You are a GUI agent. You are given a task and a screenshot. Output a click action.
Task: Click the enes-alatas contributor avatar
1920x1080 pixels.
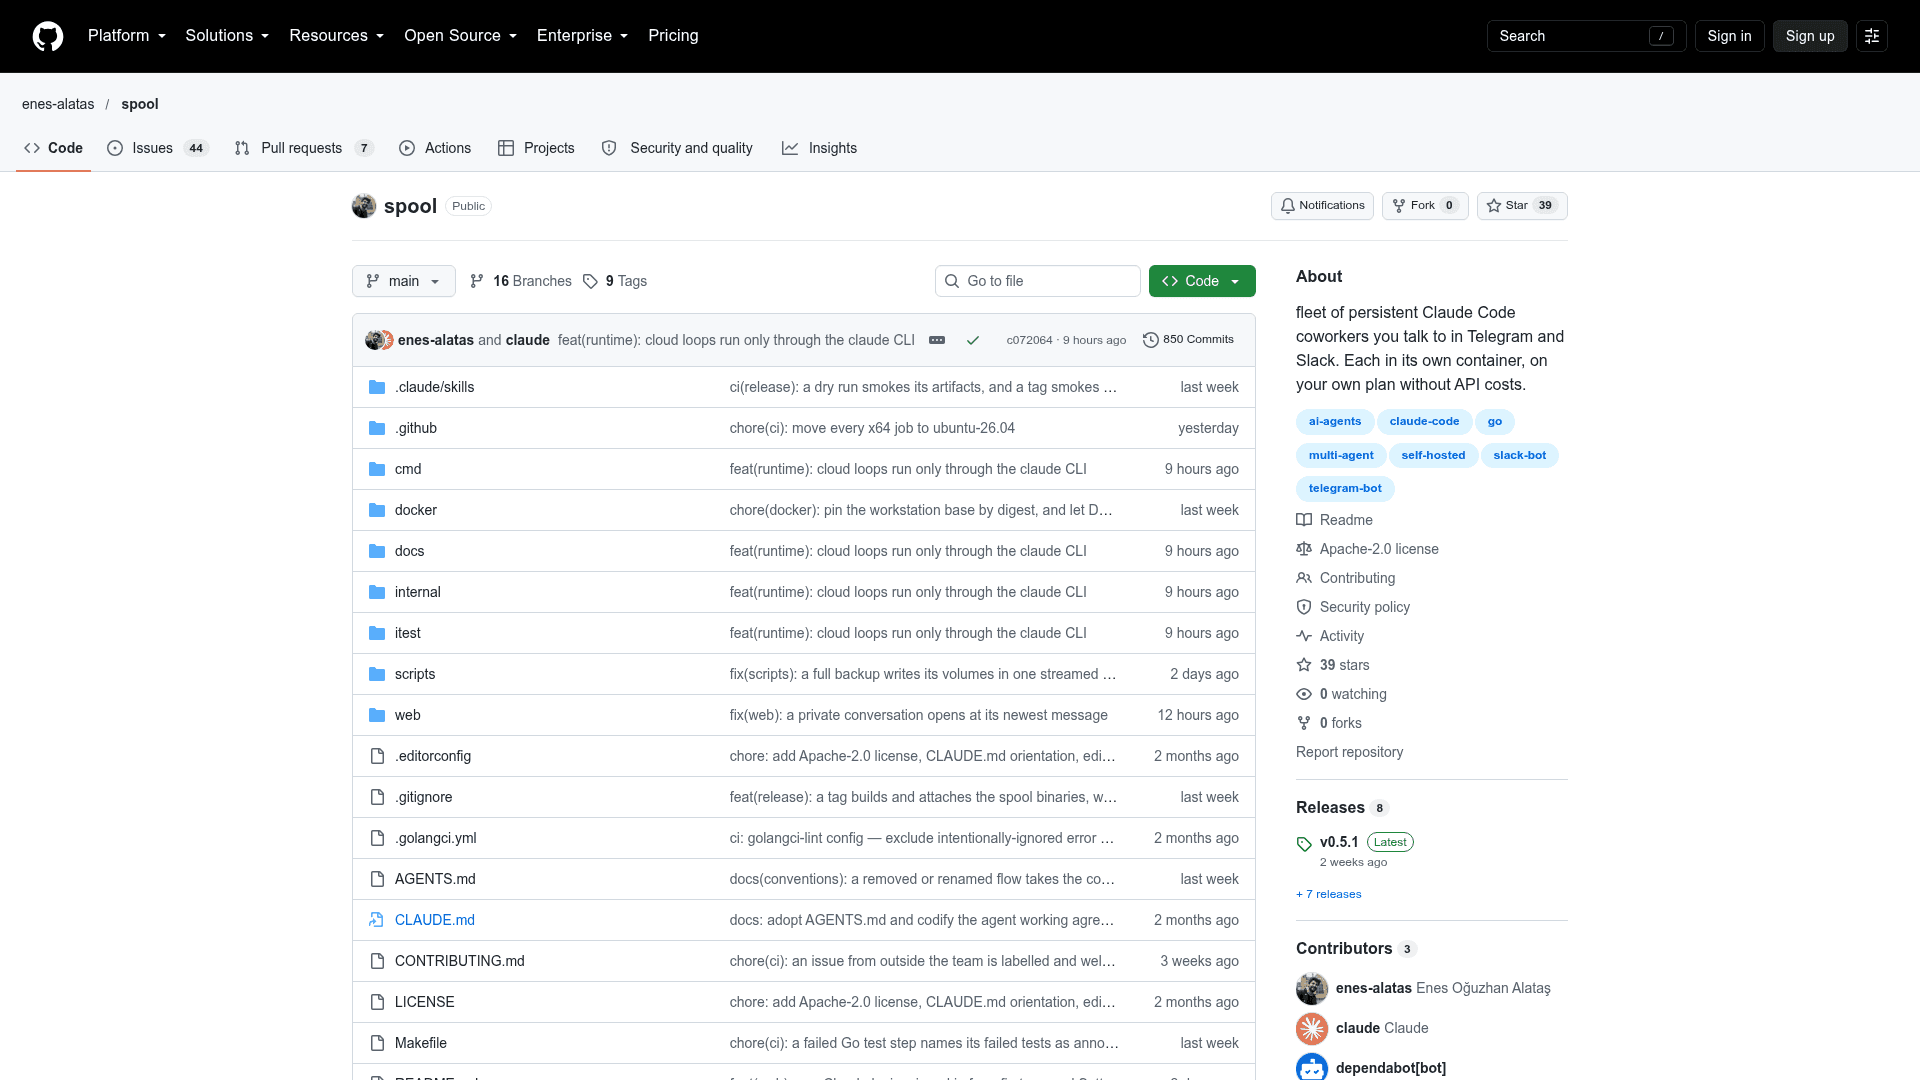click(1312, 988)
